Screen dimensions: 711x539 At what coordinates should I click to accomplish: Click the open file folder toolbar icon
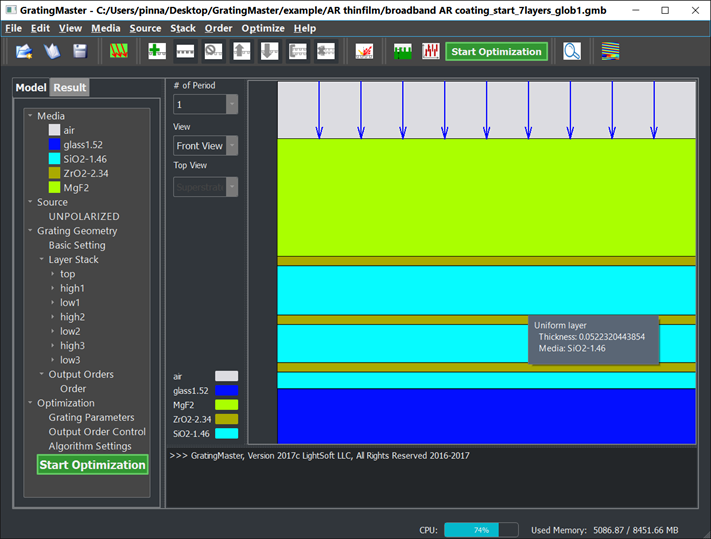click(24, 51)
